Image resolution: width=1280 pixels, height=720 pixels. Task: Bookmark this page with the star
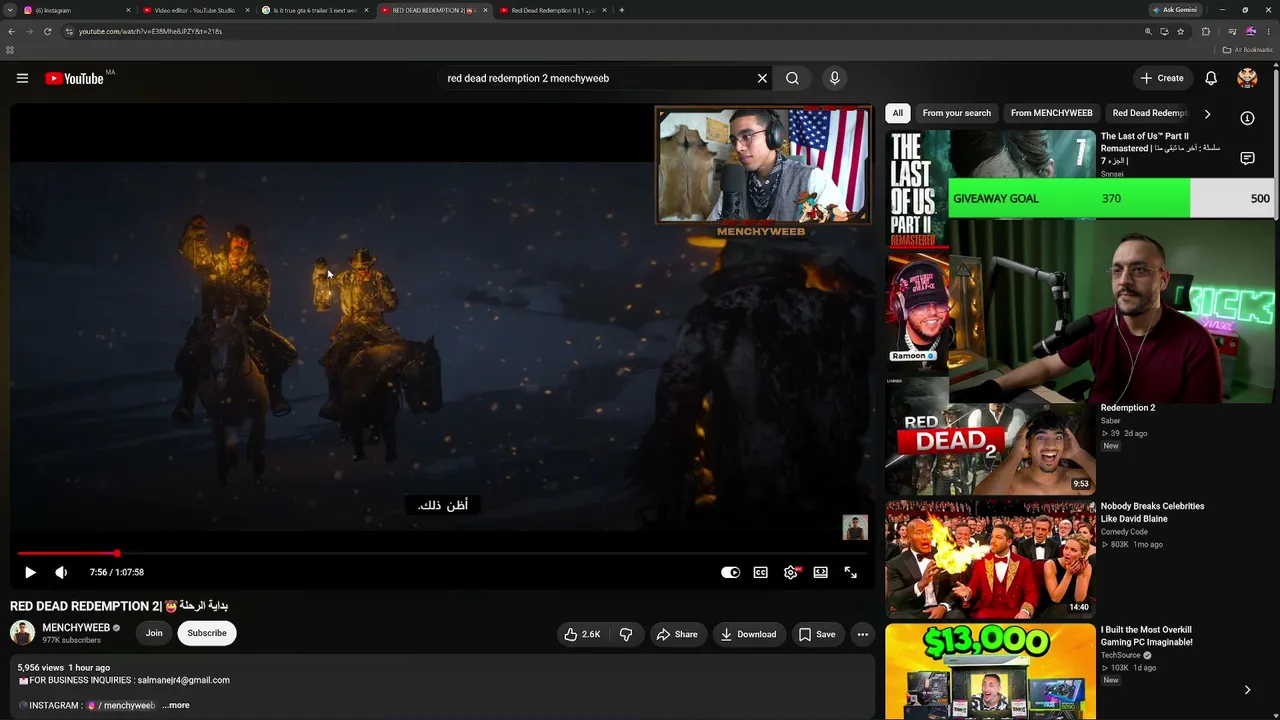[1180, 31]
